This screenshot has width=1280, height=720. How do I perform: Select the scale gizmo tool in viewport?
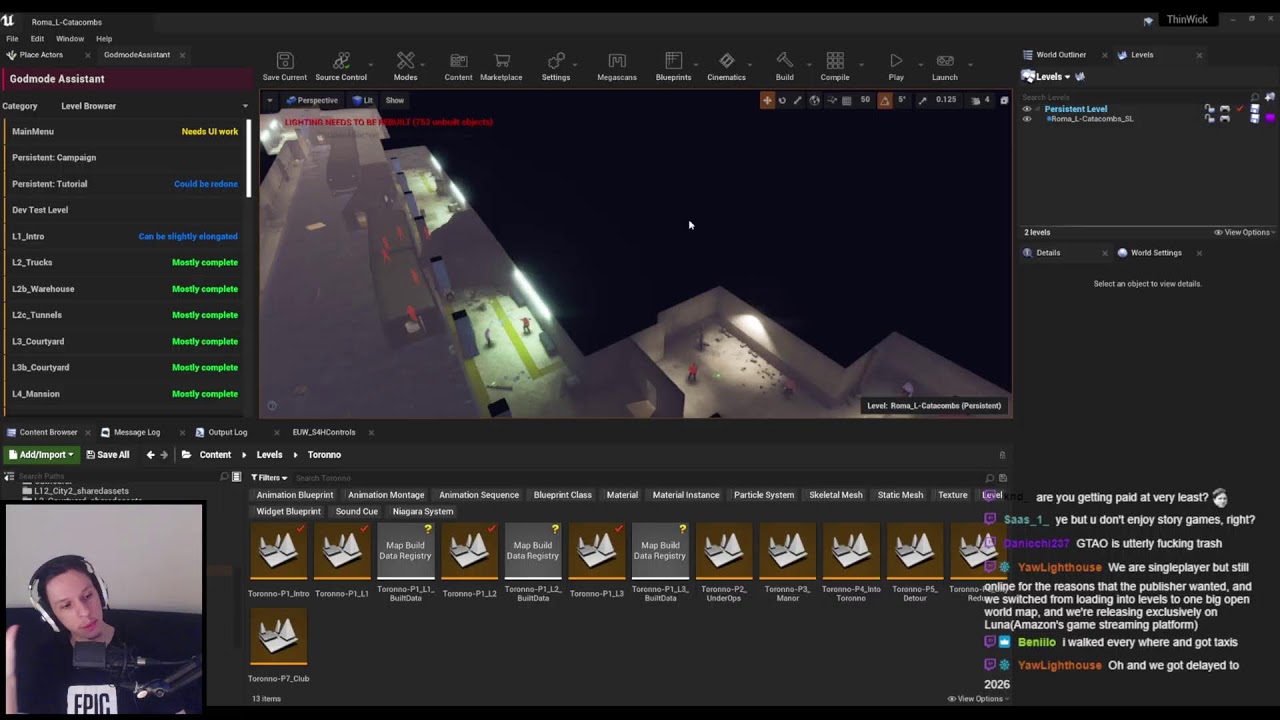tap(797, 100)
